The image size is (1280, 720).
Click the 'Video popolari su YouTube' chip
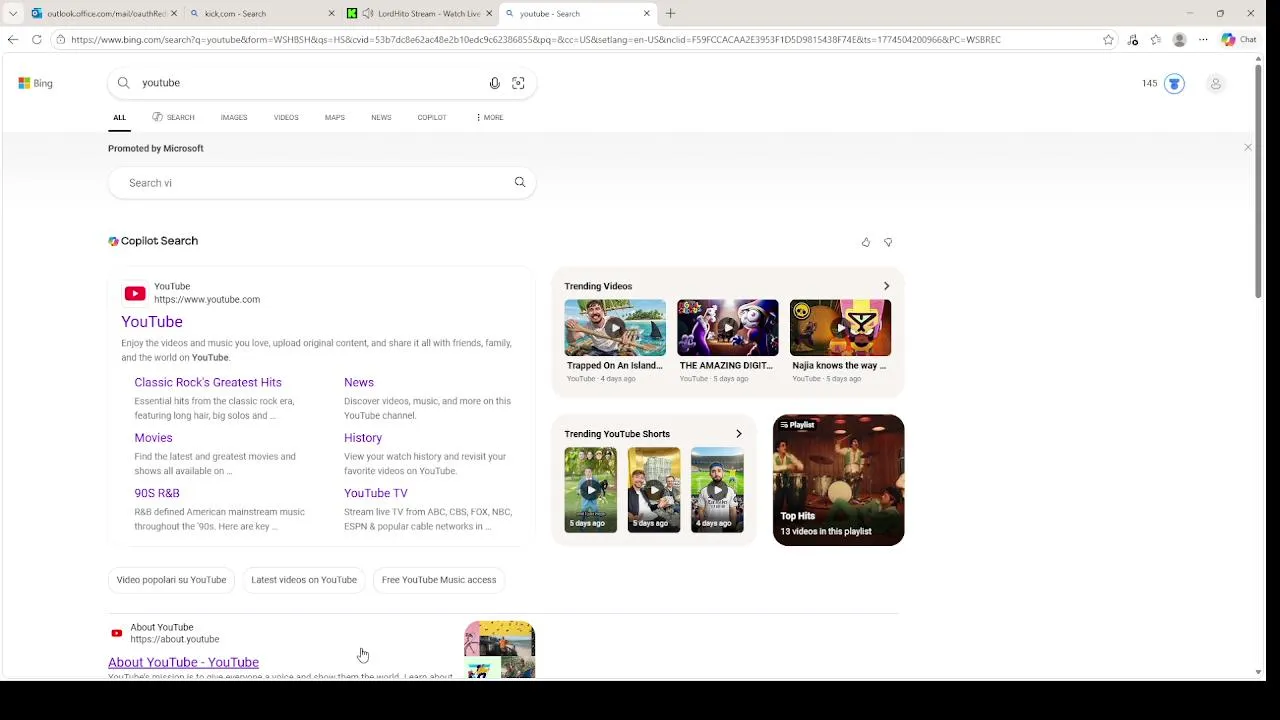point(171,580)
